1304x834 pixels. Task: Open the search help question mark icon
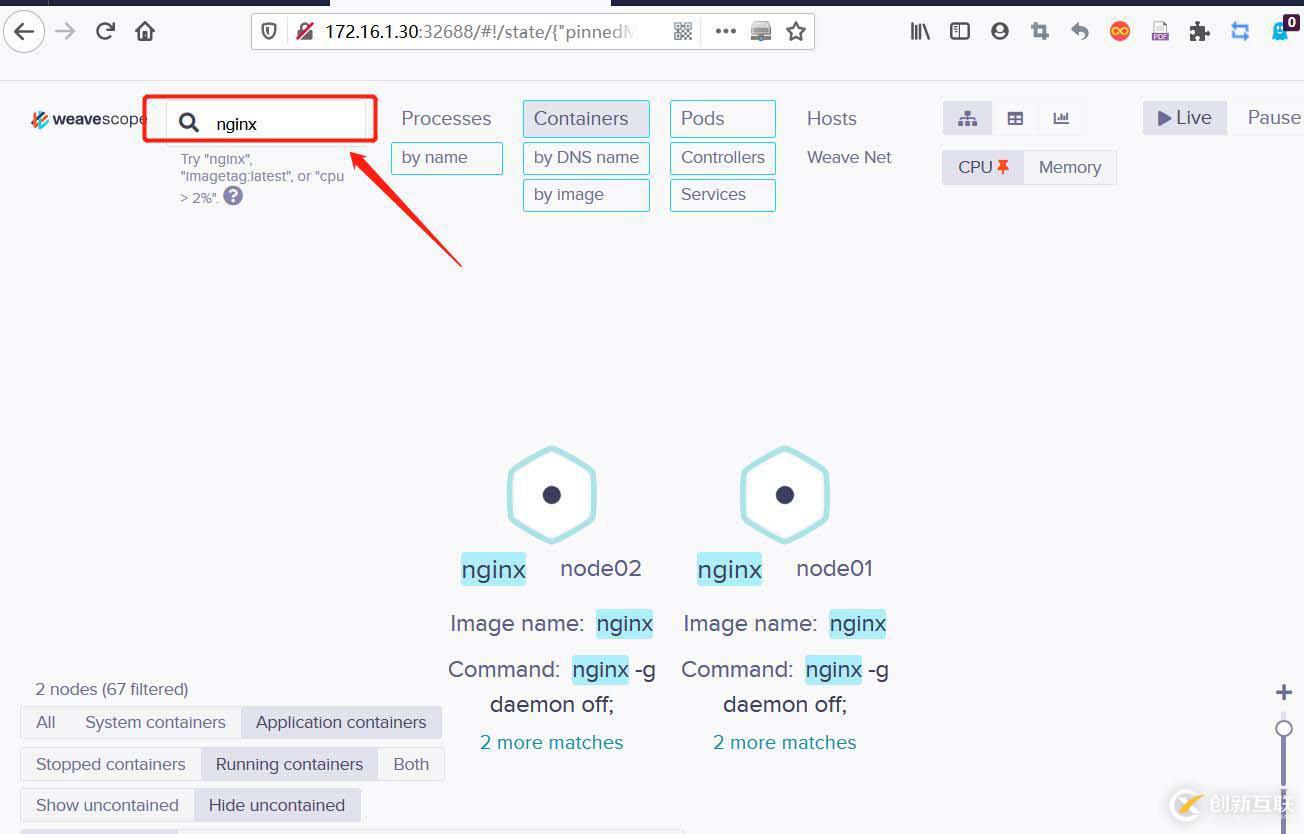click(x=233, y=197)
